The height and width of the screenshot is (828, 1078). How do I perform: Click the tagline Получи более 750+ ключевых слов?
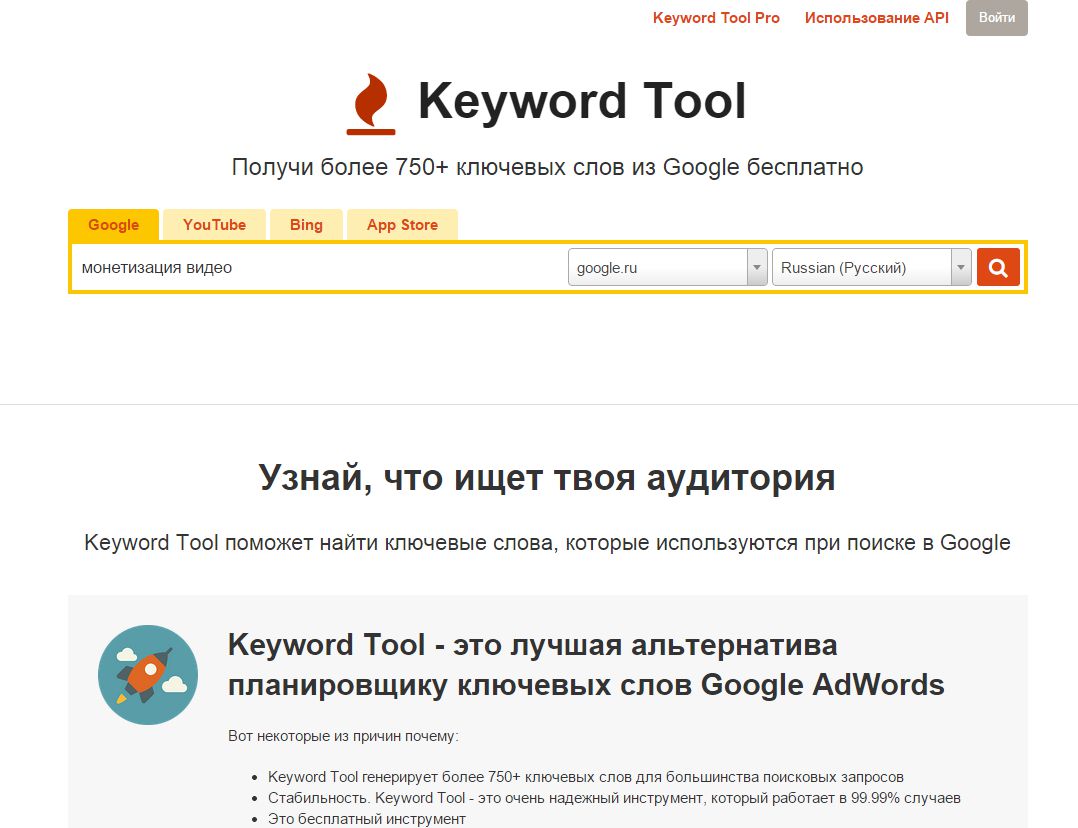click(547, 167)
